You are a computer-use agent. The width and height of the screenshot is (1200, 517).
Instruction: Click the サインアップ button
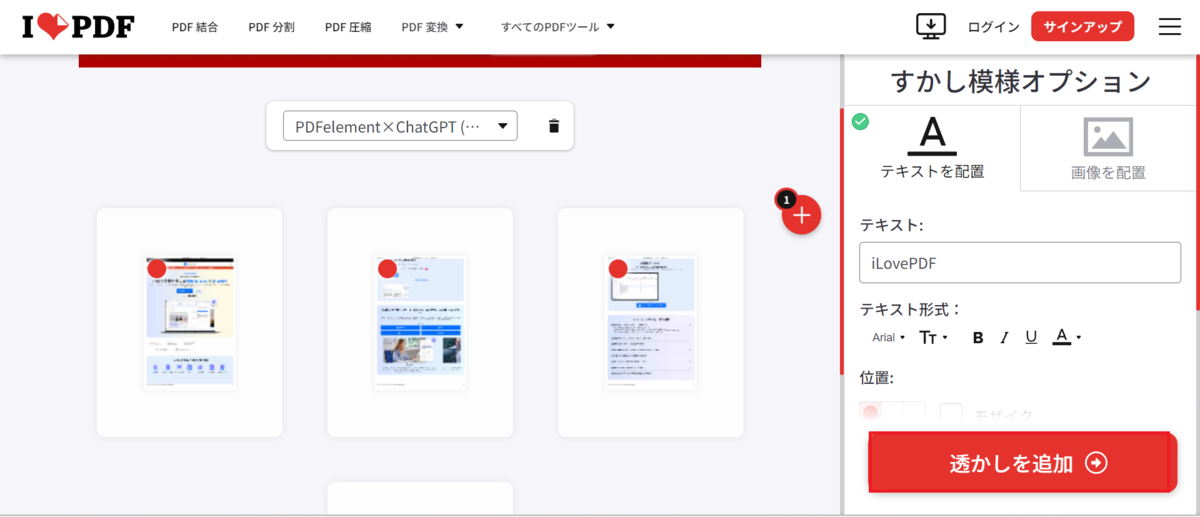1083,27
